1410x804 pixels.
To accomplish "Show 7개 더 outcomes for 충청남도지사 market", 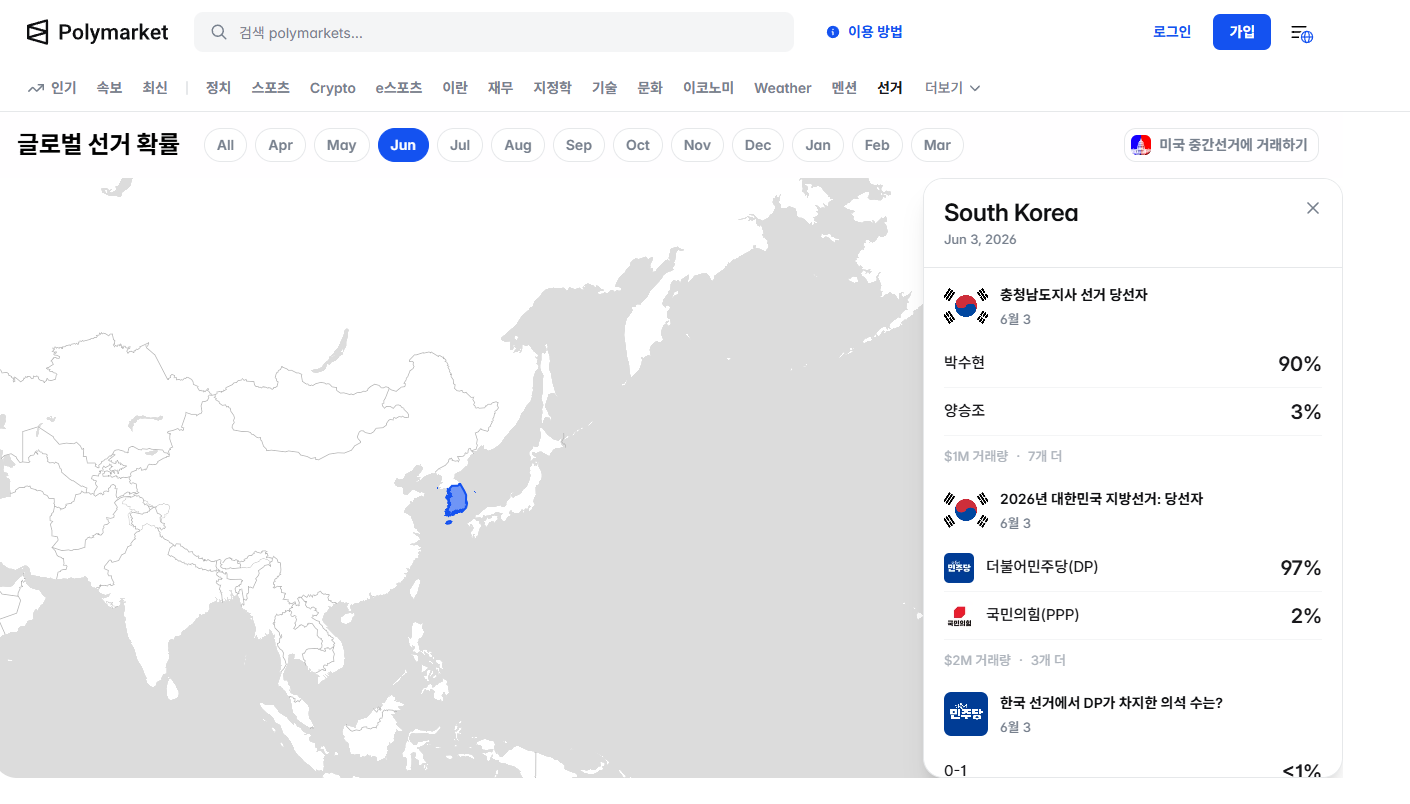I will [x=1045, y=456].
